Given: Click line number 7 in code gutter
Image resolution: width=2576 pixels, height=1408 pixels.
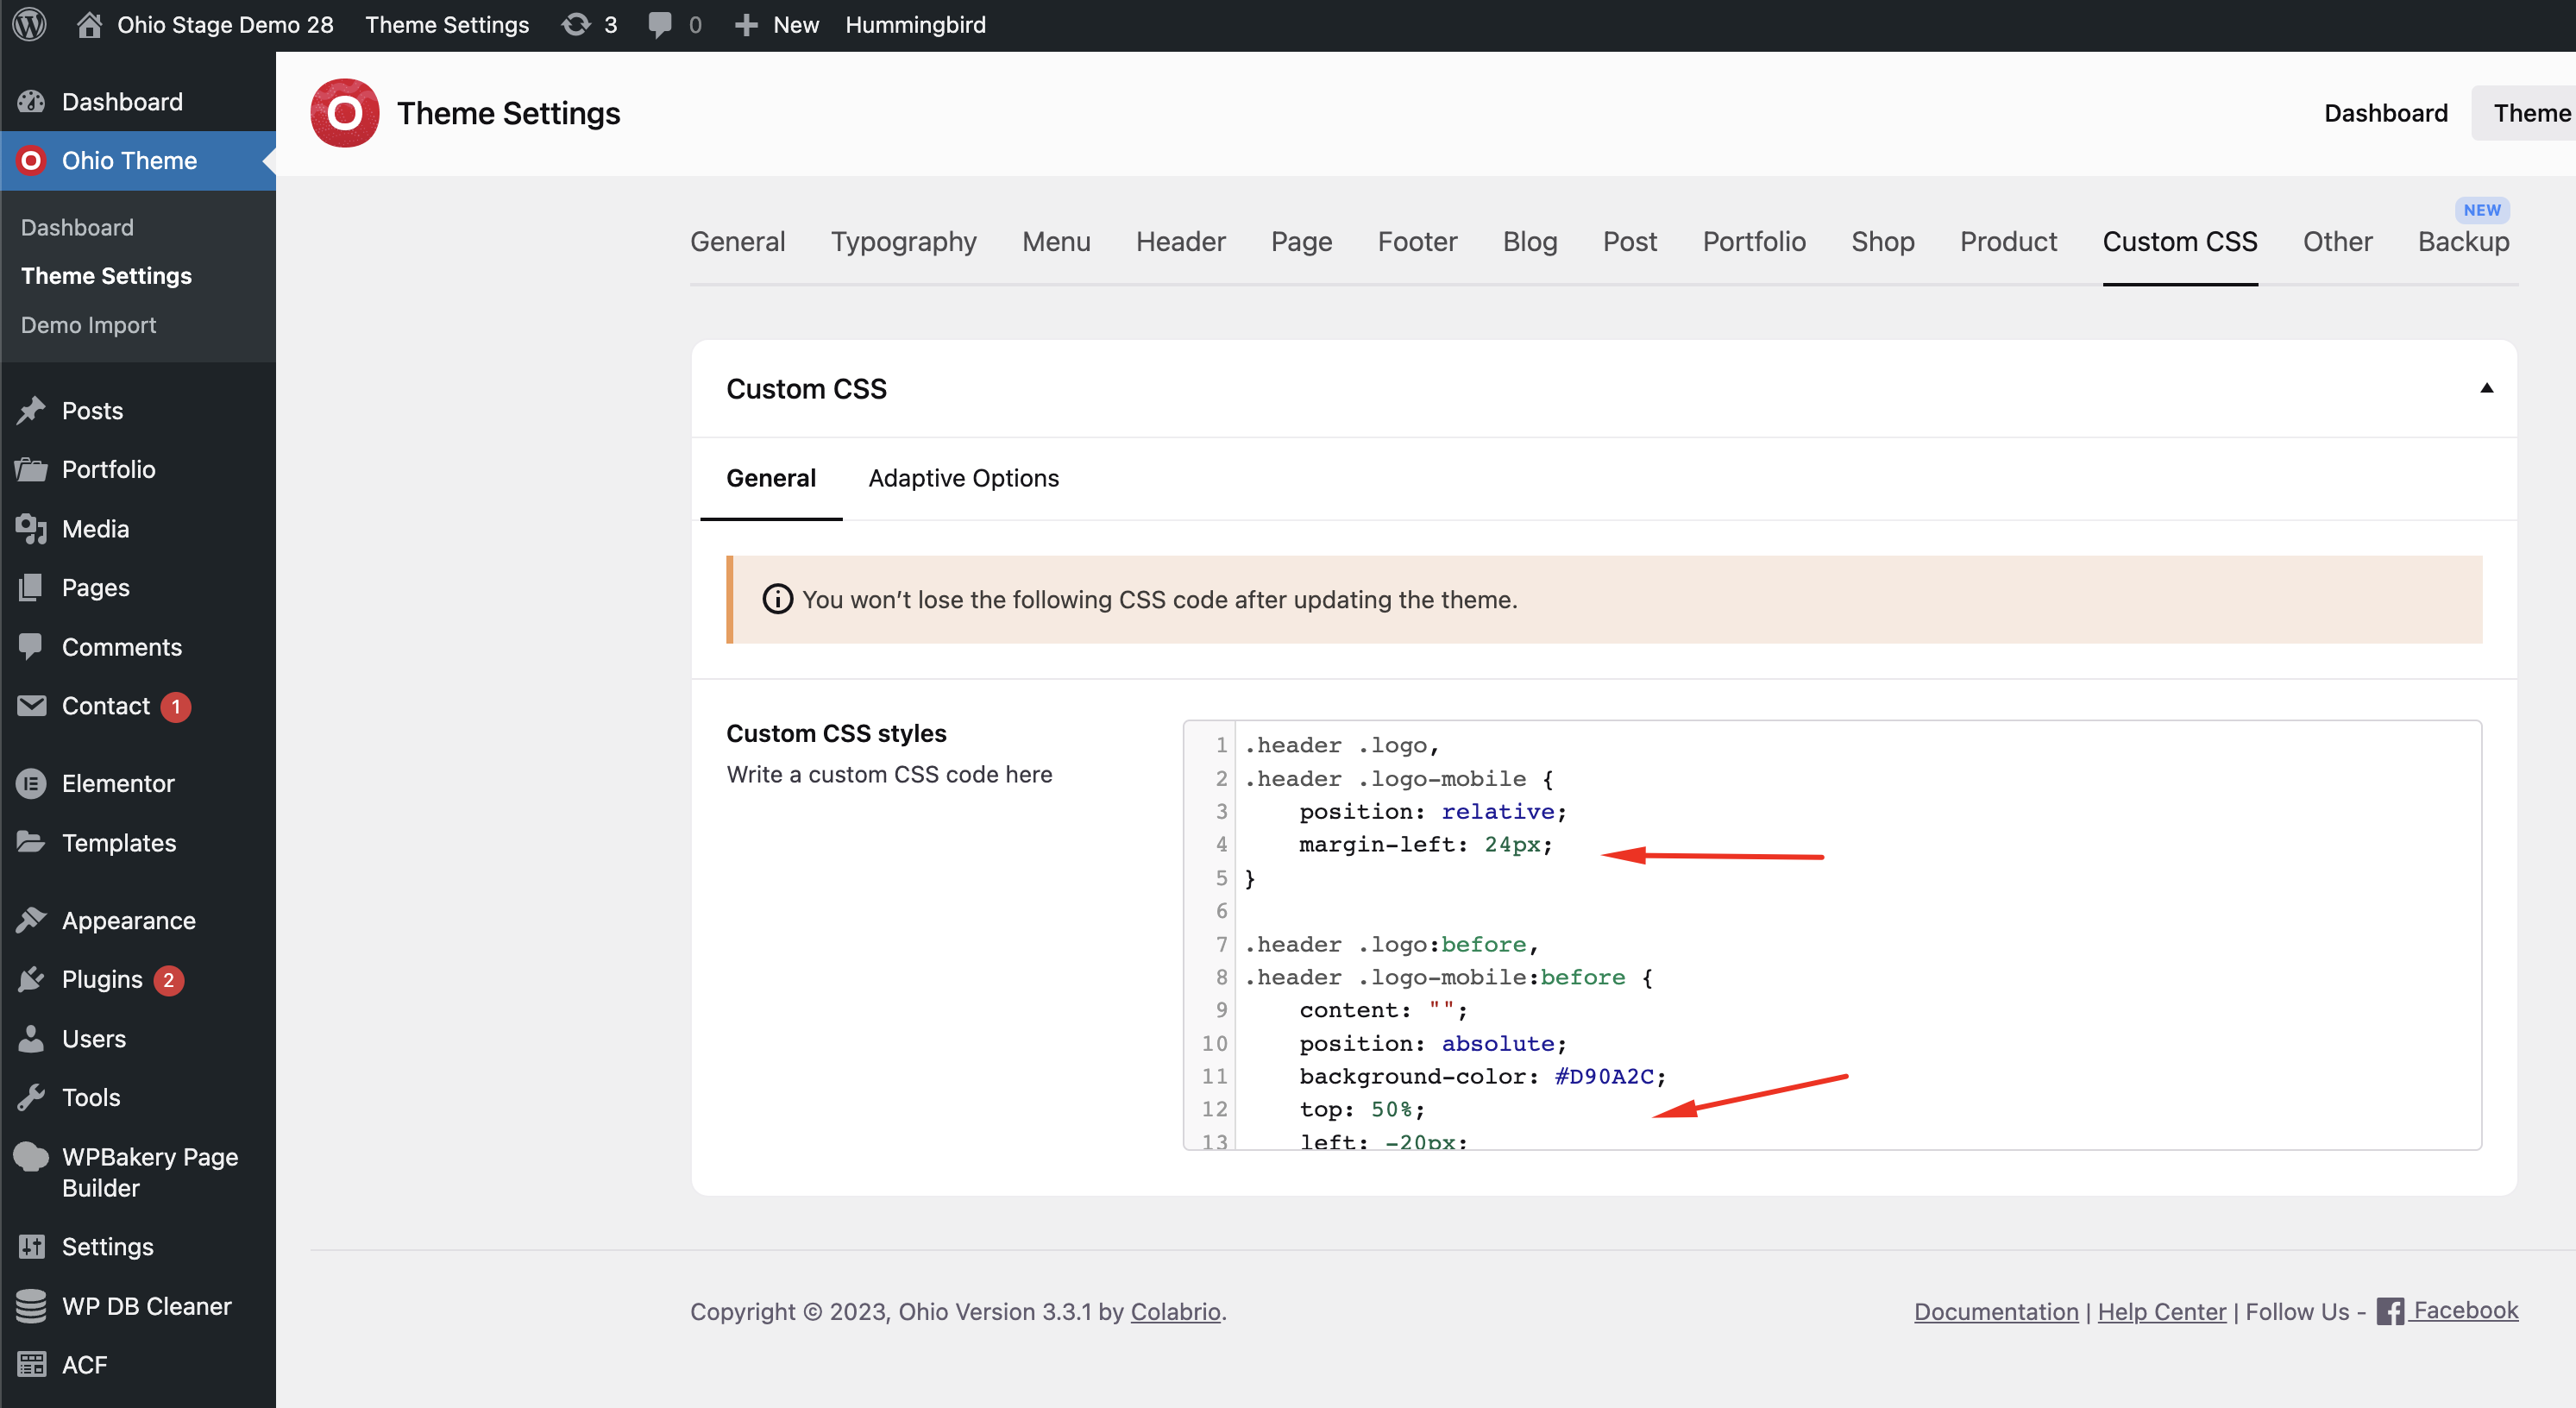Looking at the screenshot, I should [x=1221, y=944].
